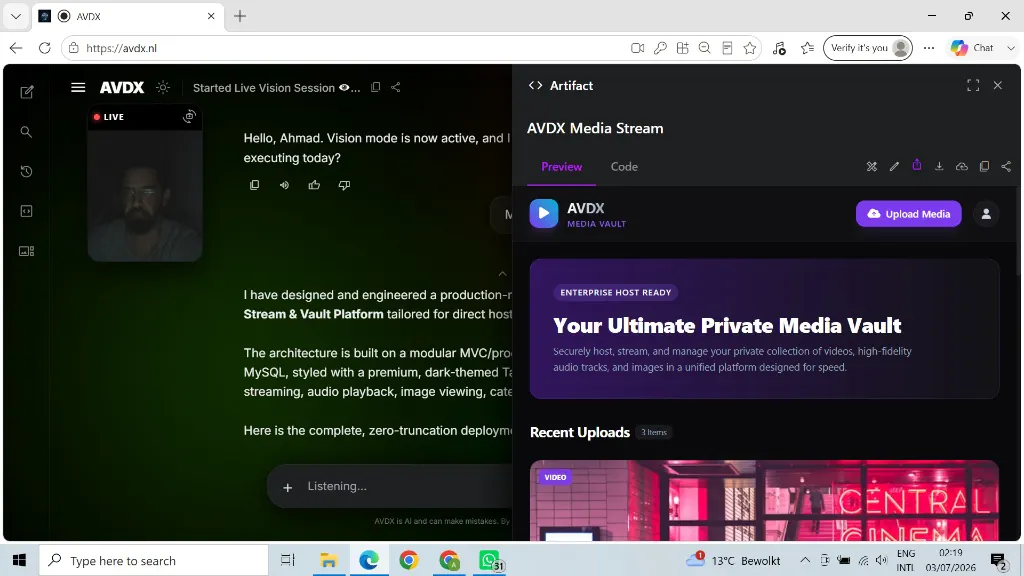Toggle the light/dark theme sun icon

163,88
